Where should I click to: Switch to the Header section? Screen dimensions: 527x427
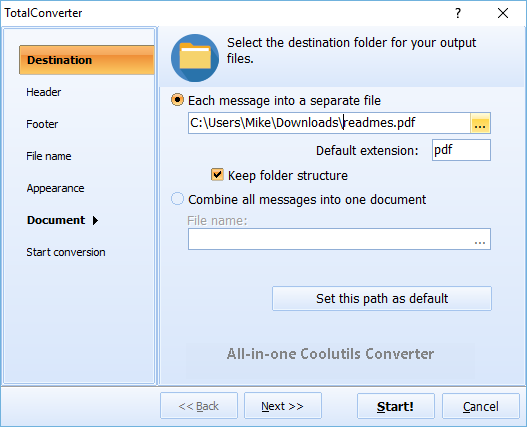click(x=44, y=92)
